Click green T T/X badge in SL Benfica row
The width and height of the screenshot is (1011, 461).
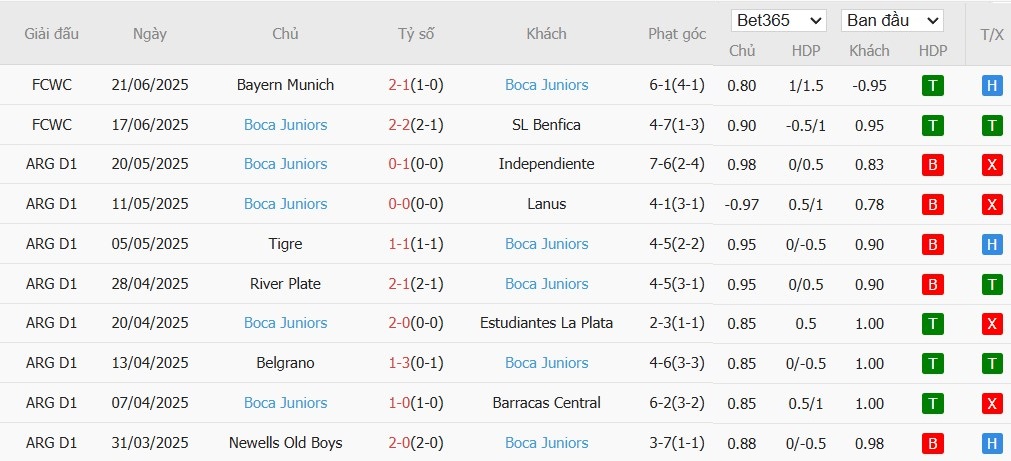tap(992, 125)
